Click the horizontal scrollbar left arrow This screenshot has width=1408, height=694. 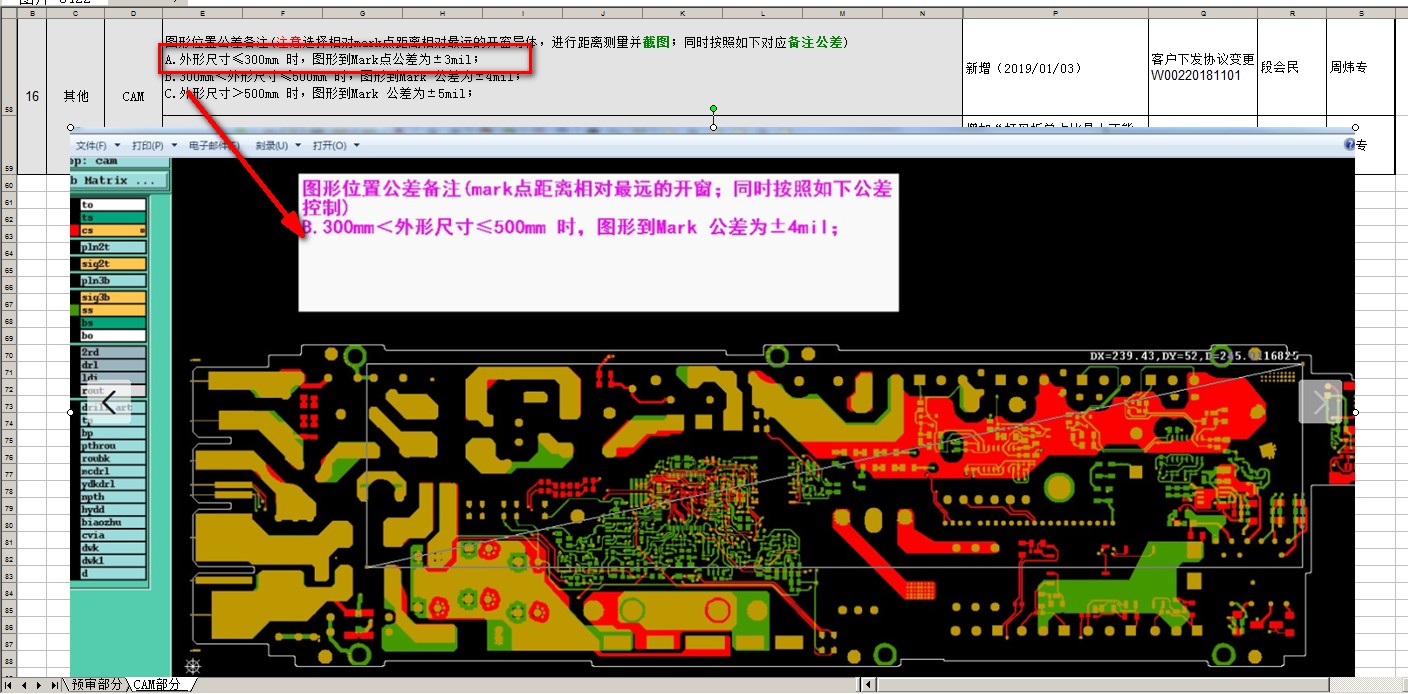868,685
